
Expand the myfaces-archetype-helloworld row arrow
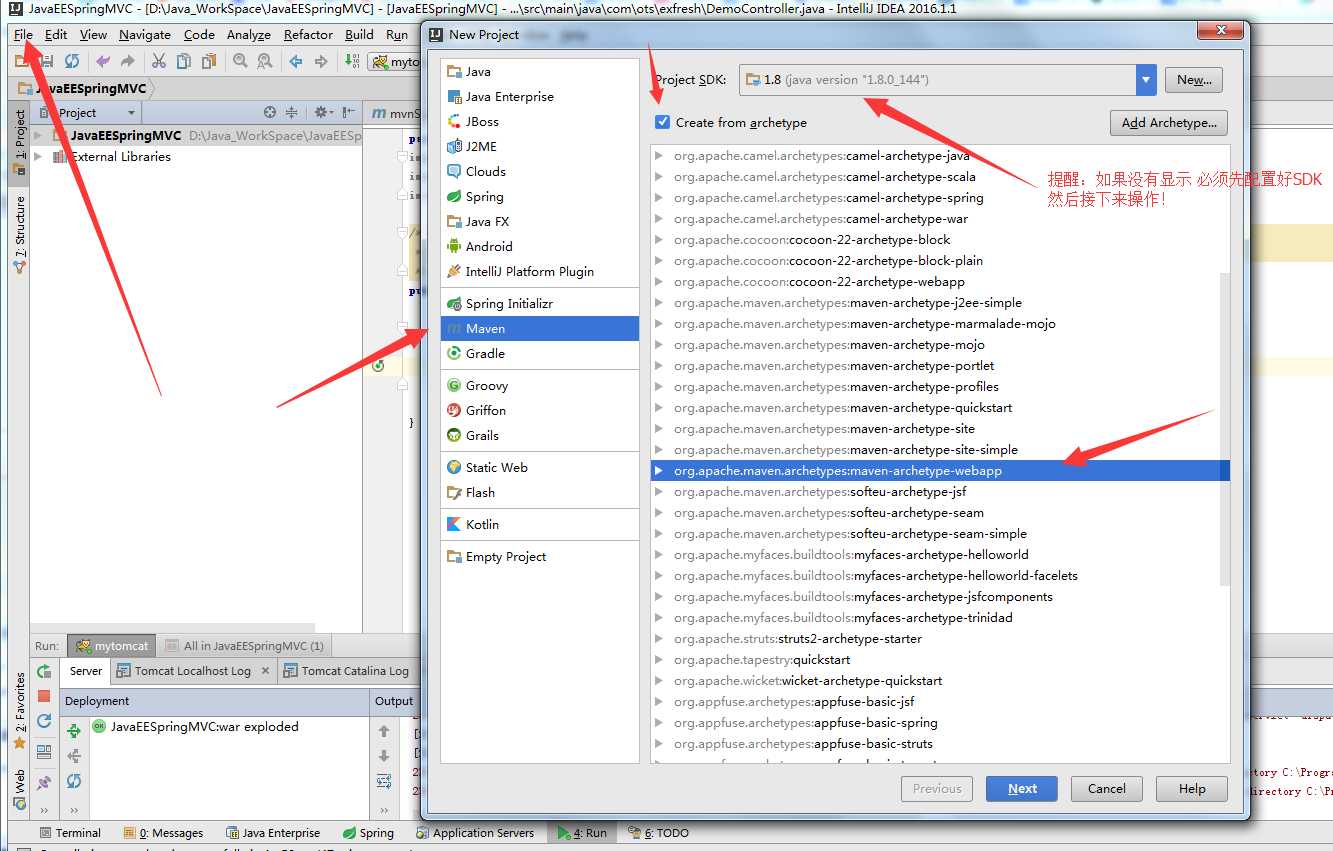[x=658, y=555]
